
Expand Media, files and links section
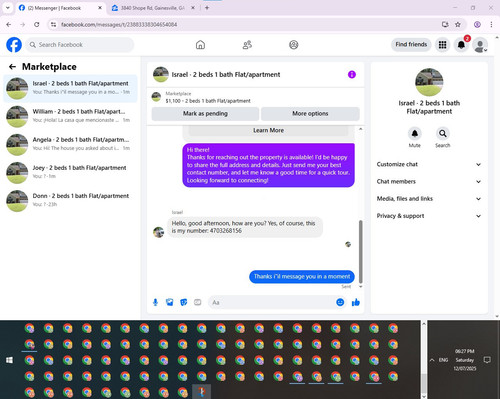tap(429, 199)
